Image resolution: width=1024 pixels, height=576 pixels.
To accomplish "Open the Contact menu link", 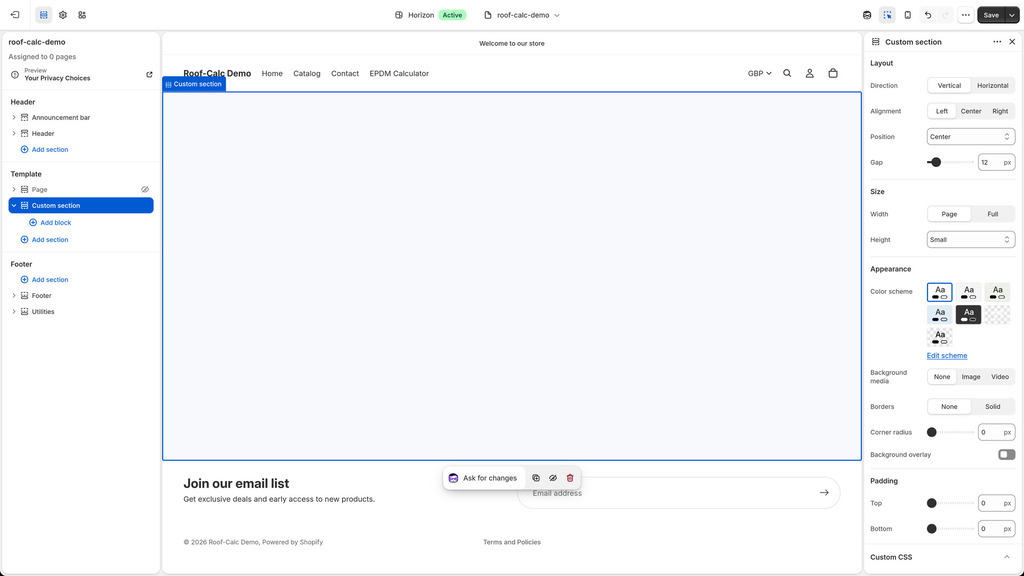I will pyautogui.click(x=345, y=73).
